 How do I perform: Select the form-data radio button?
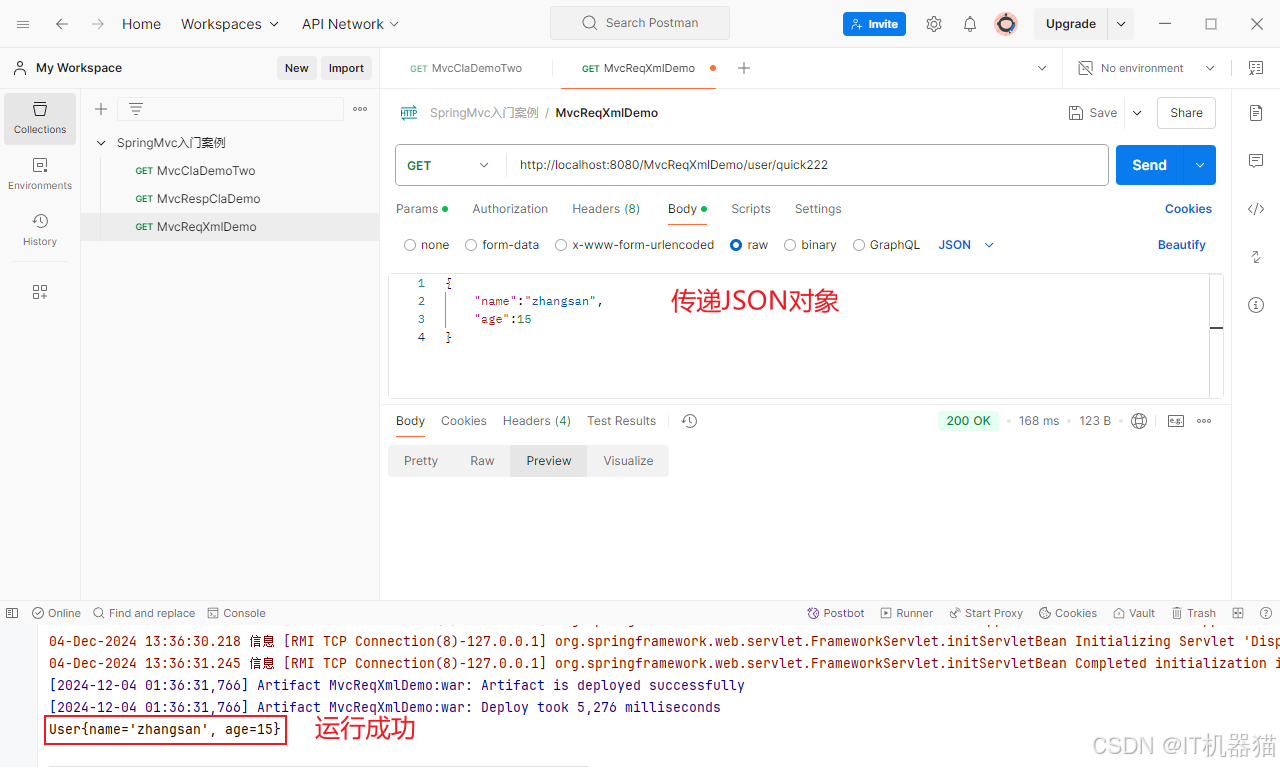tap(471, 245)
